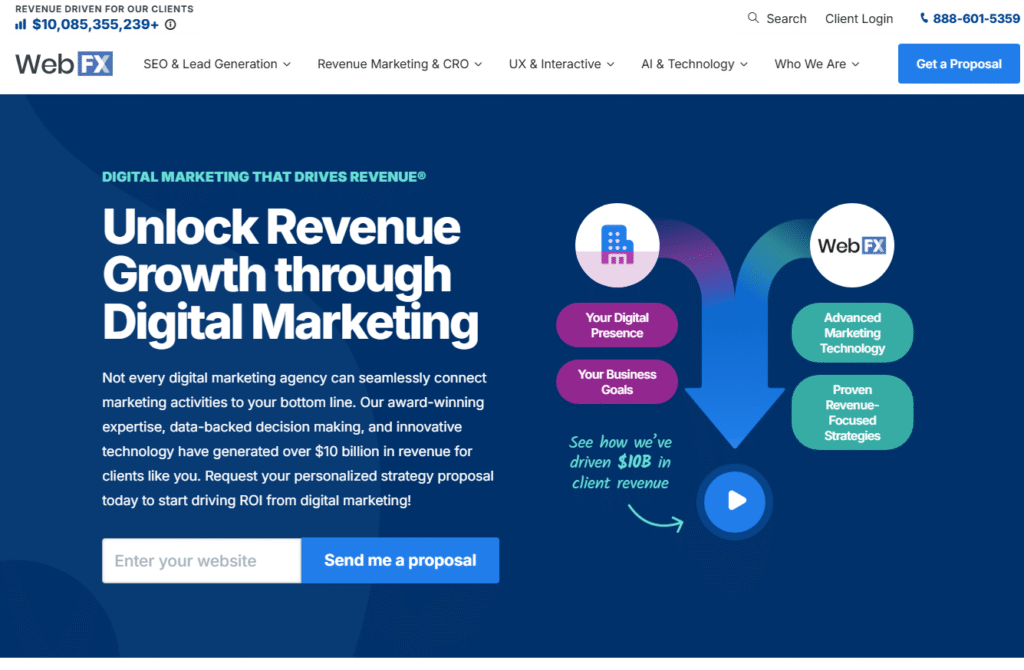Click the building icon circle
The height and width of the screenshot is (670, 1024).
(617, 246)
